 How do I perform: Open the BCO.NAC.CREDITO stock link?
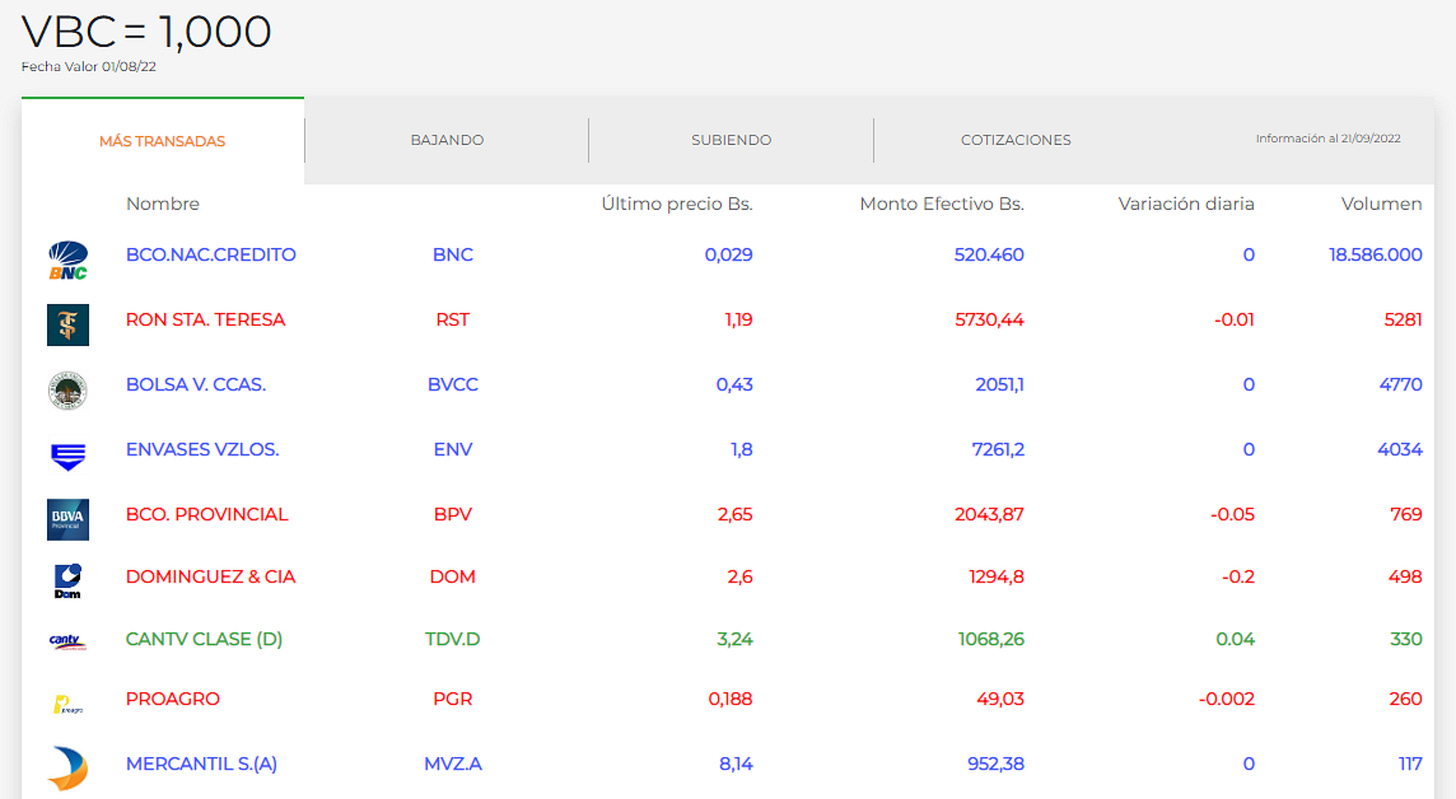(211, 255)
